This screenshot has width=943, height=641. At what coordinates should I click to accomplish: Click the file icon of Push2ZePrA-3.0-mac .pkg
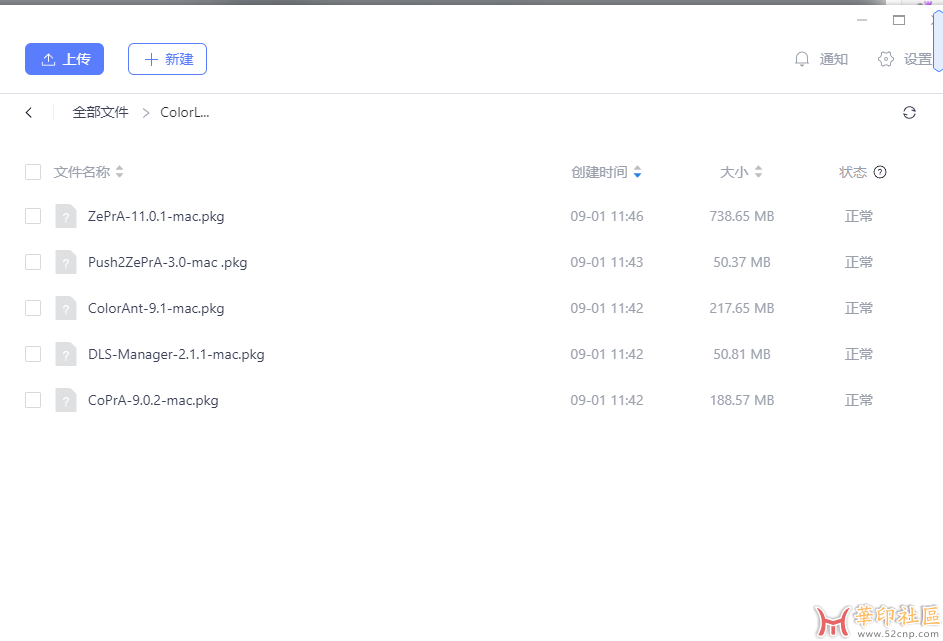[x=66, y=262]
